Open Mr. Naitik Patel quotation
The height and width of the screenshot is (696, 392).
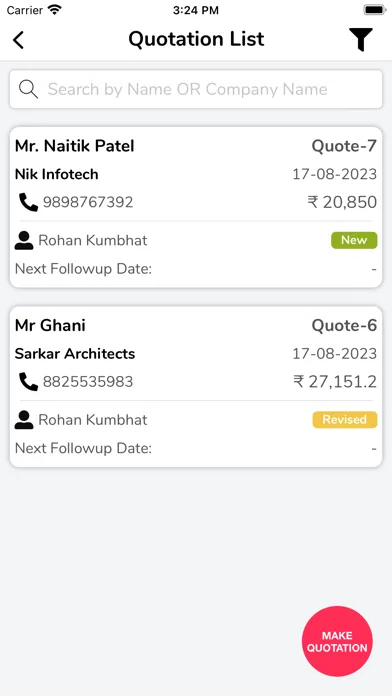click(x=196, y=207)
